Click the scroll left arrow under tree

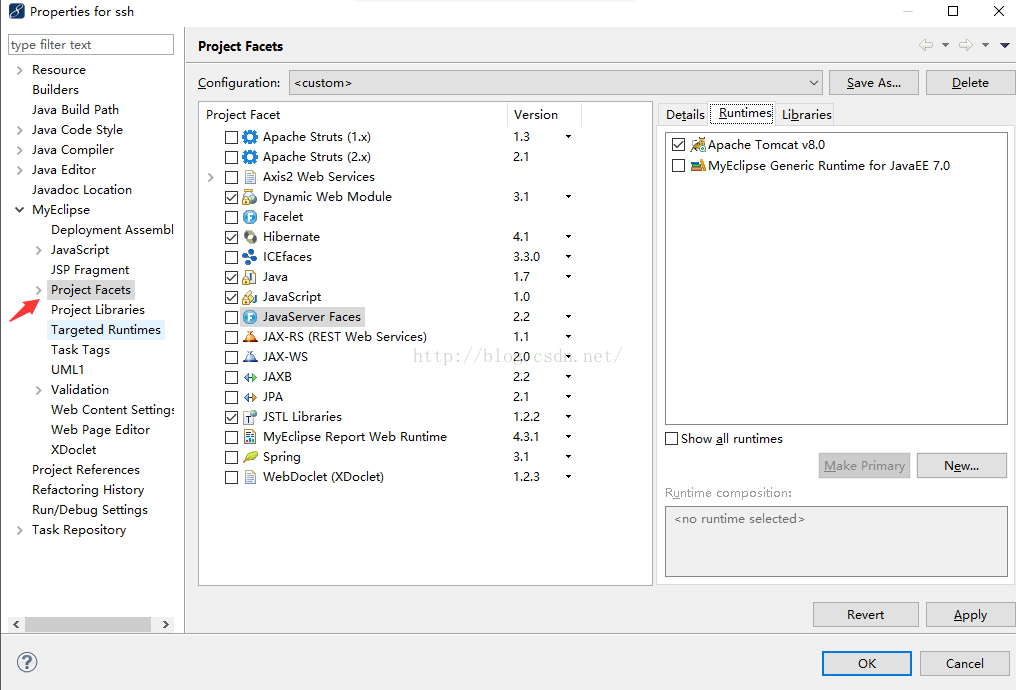(x=16, y=625)
